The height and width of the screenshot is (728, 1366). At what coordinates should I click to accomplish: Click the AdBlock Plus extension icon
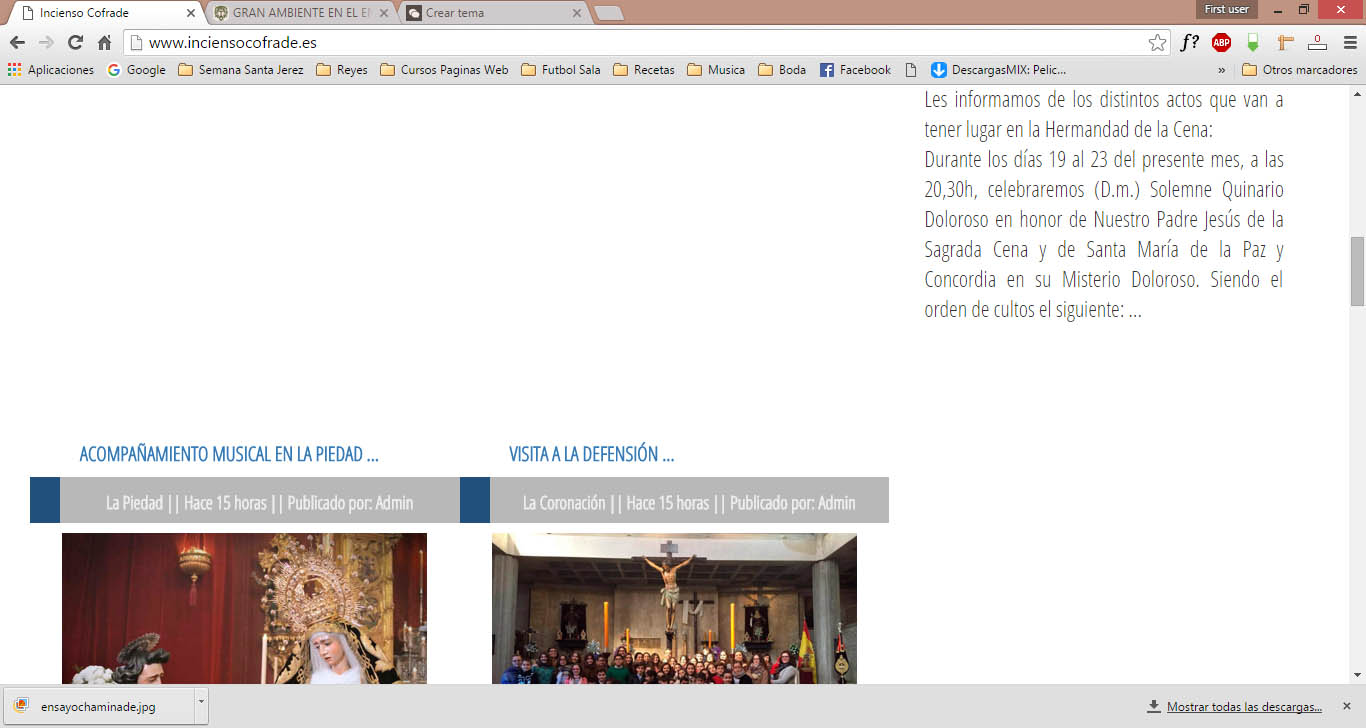tap(1221, 42)
